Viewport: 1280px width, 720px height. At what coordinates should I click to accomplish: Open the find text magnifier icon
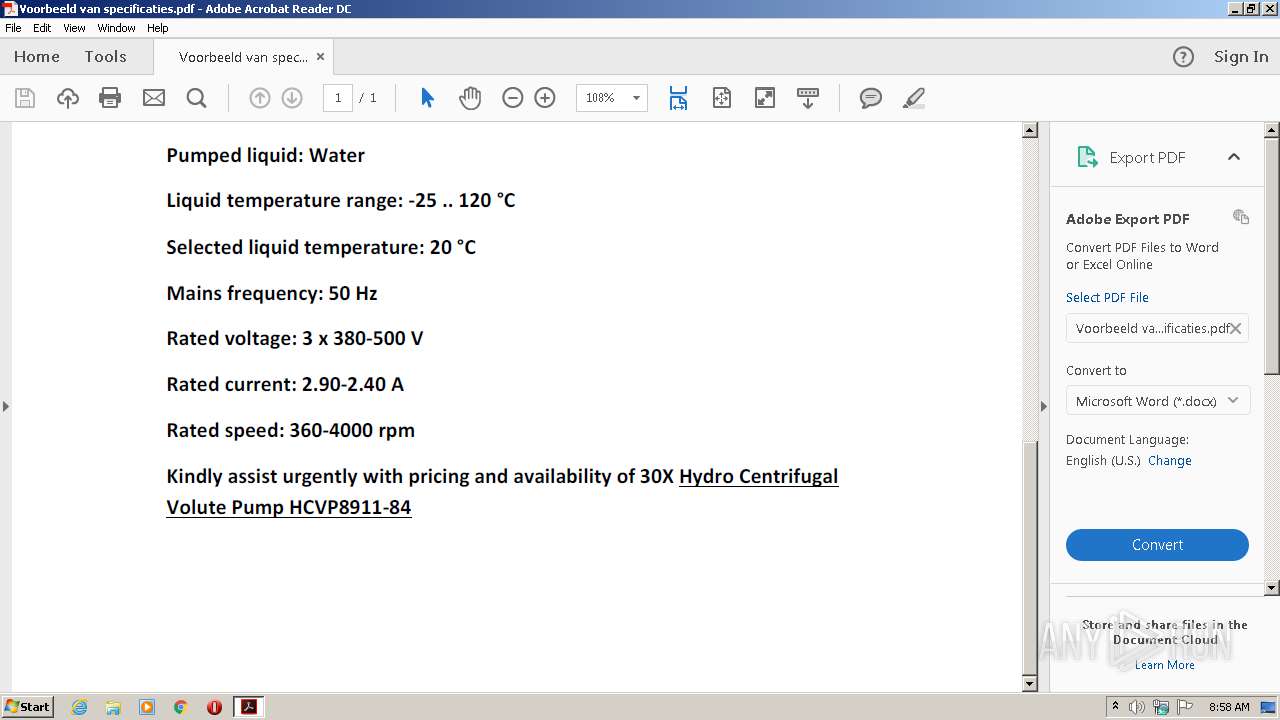[x=196, y=98]
